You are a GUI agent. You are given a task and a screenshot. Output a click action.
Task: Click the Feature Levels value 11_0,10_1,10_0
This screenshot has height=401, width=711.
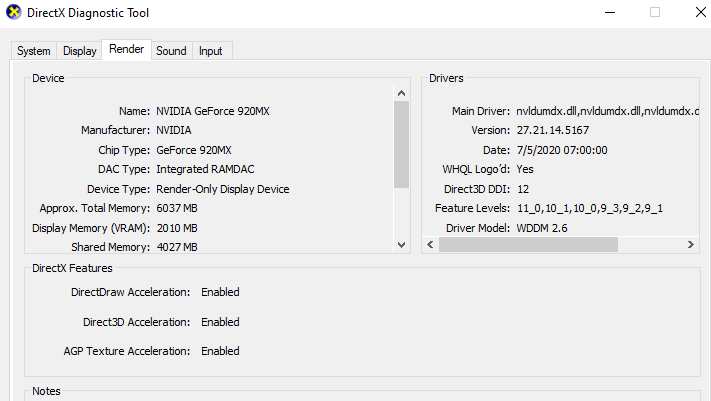[589, 208]
